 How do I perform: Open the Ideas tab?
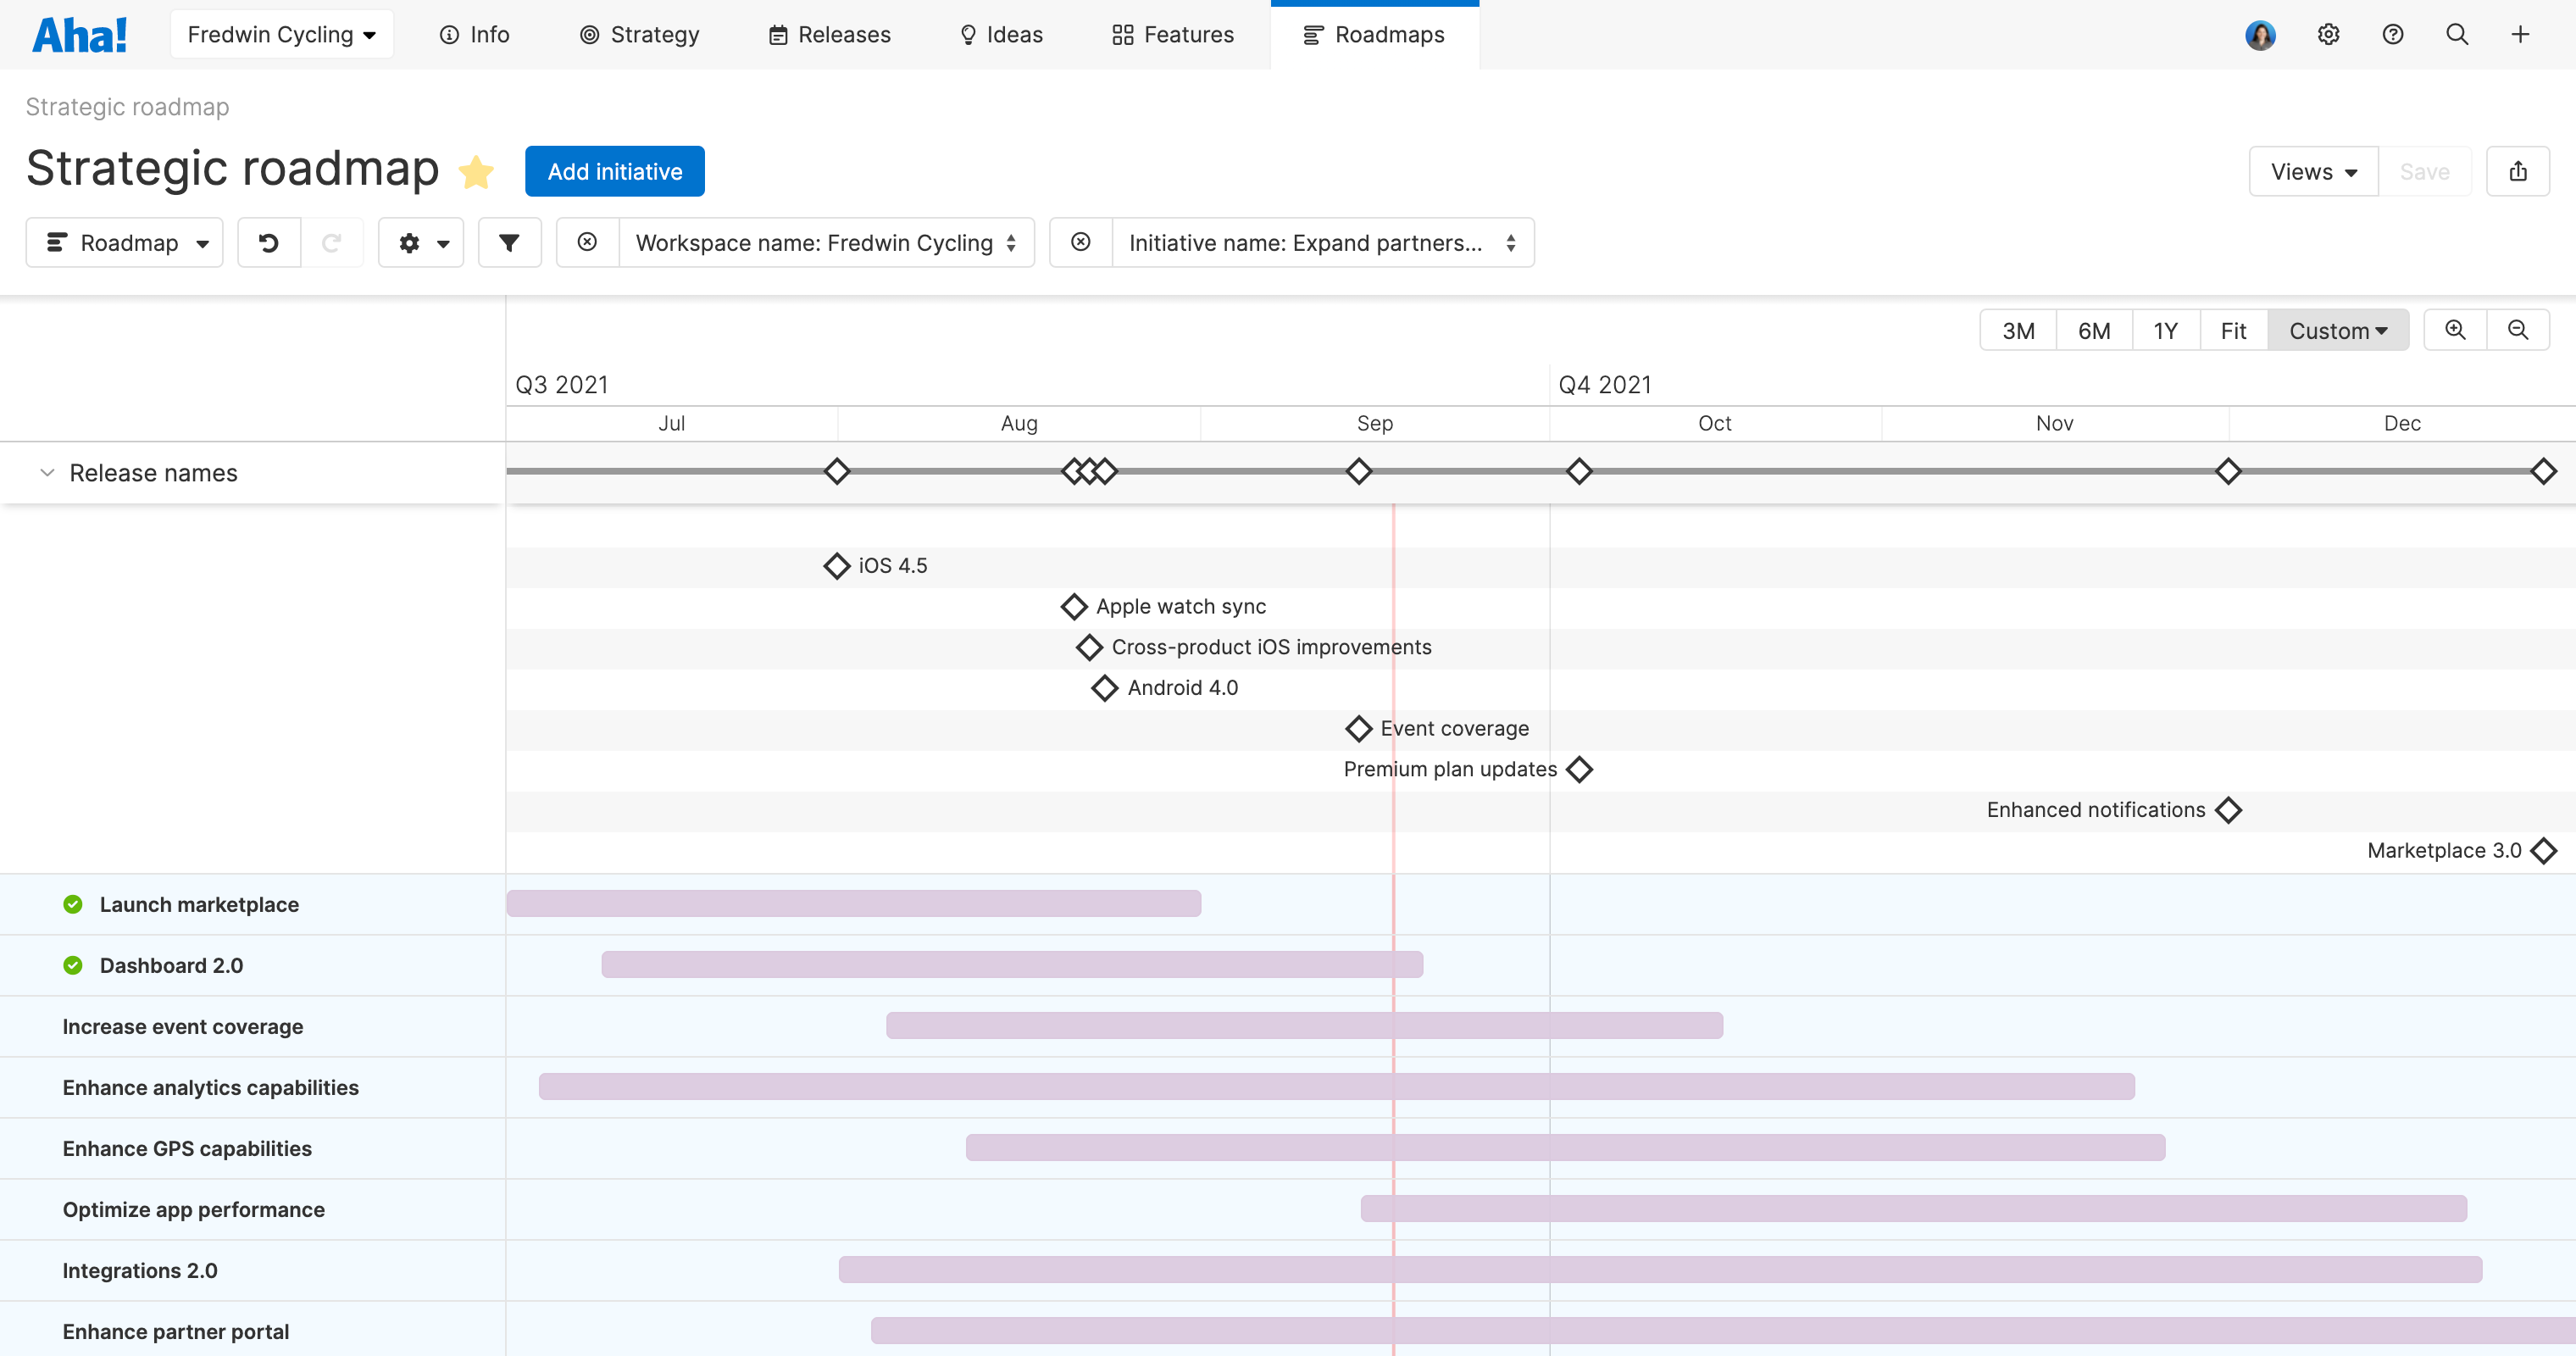coord(999,34)
